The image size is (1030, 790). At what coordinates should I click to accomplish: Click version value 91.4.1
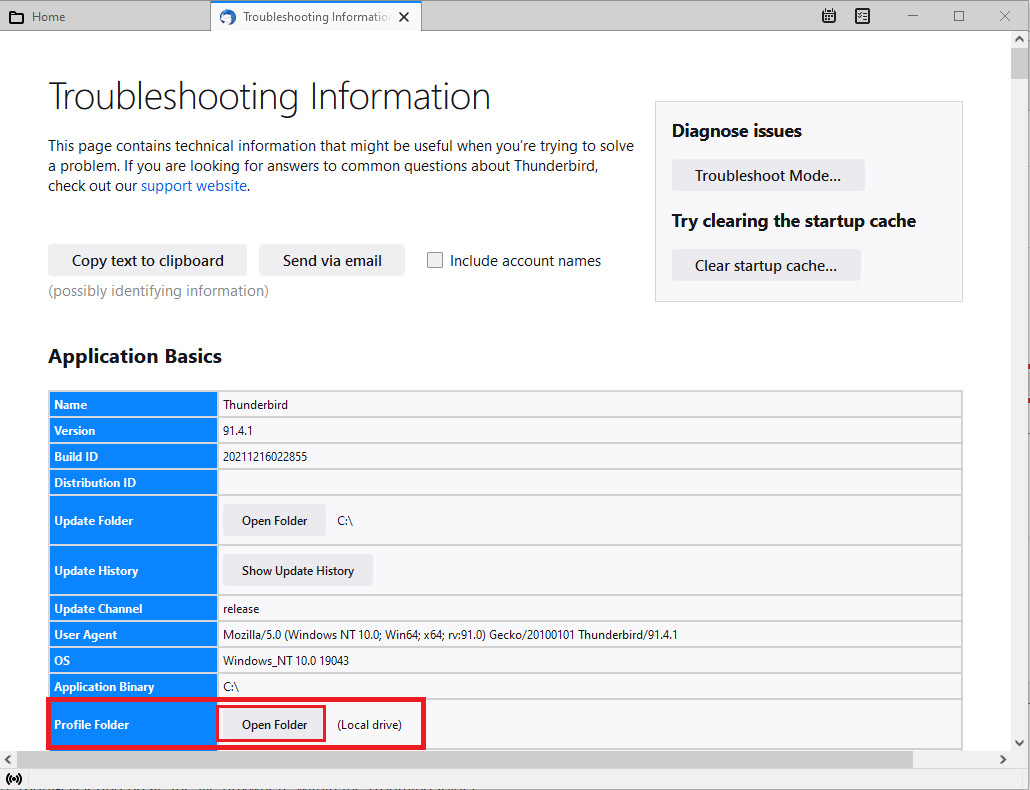[x=238, y=431]
